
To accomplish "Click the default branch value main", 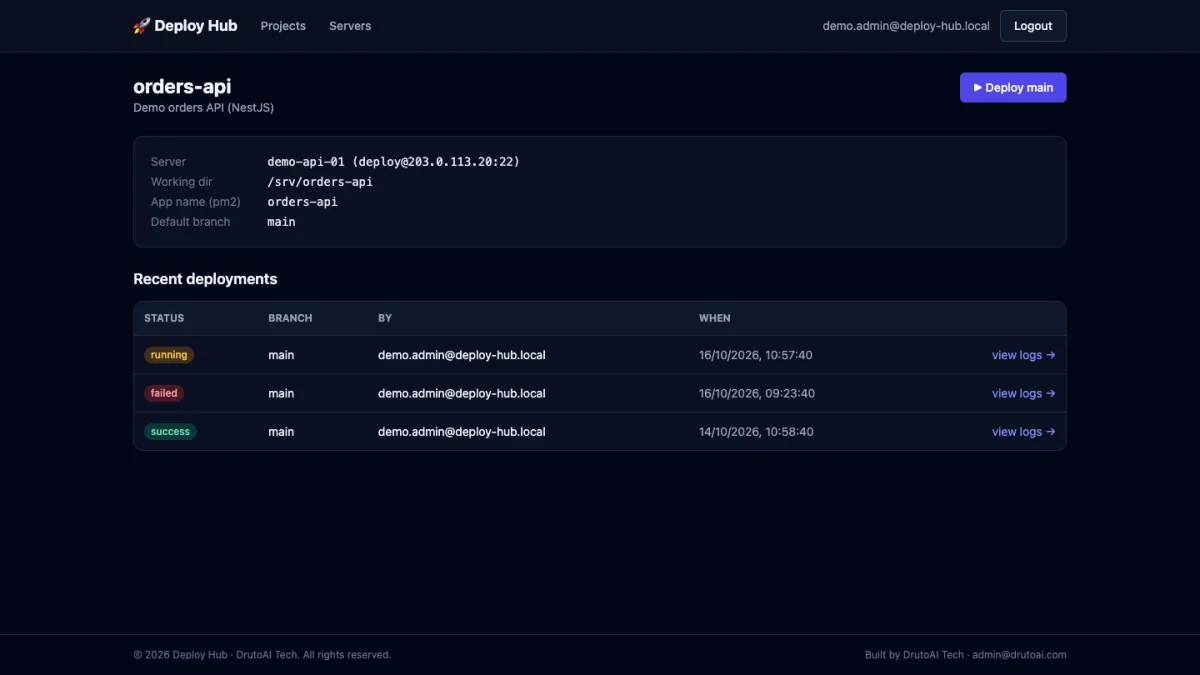I will [x=281, y=221].
